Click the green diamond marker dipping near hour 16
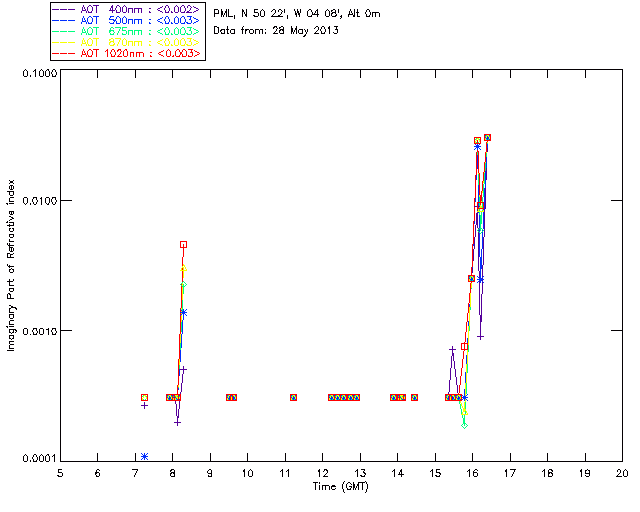Image resolution: width=640 pixels, height=512 pixels. click(x=464, y=425)
